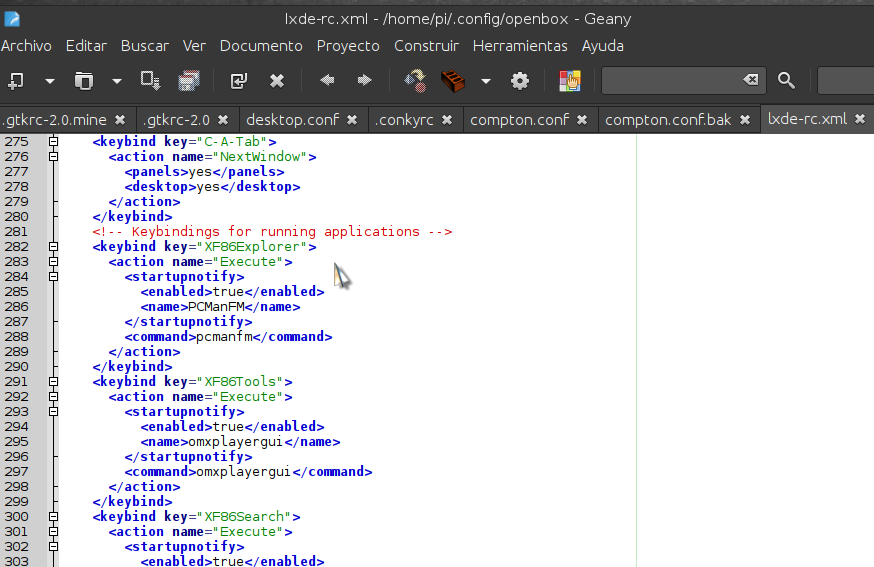The height and width of the screenshot is (567, 874).
Task: Compile the current file
Action: pos(415,81)
